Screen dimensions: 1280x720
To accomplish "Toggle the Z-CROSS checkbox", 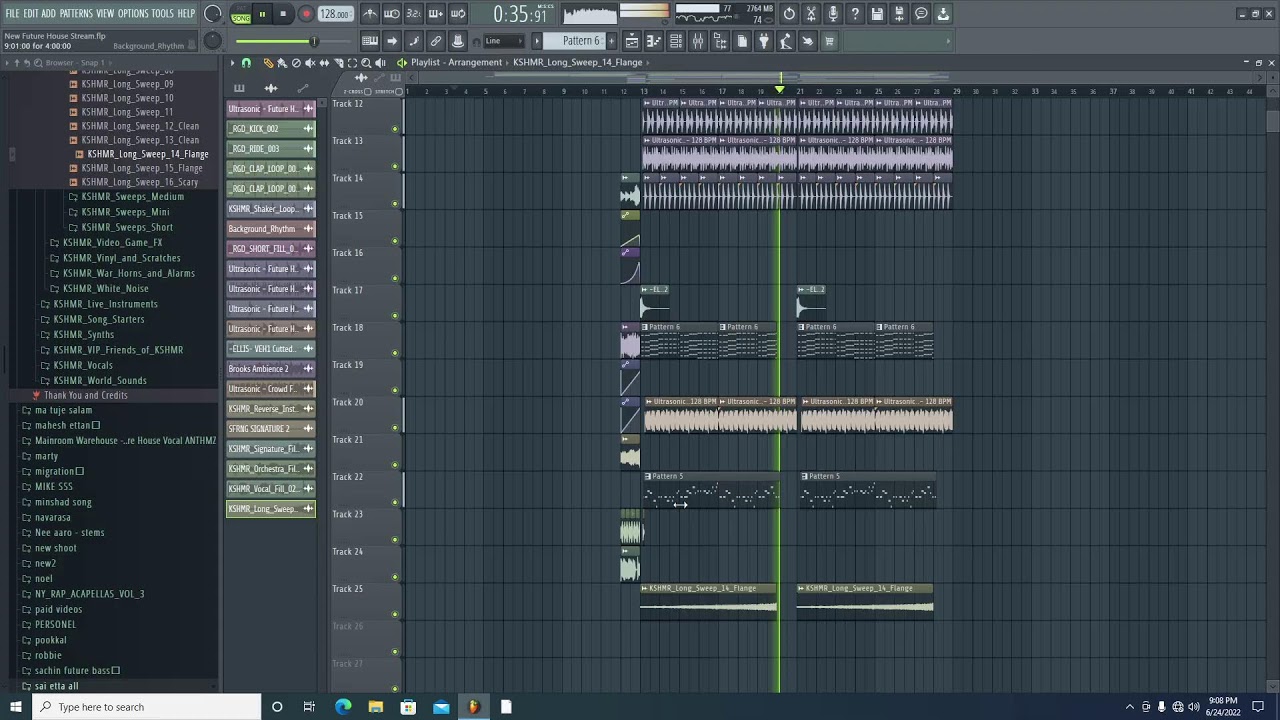I will (368, 91).
